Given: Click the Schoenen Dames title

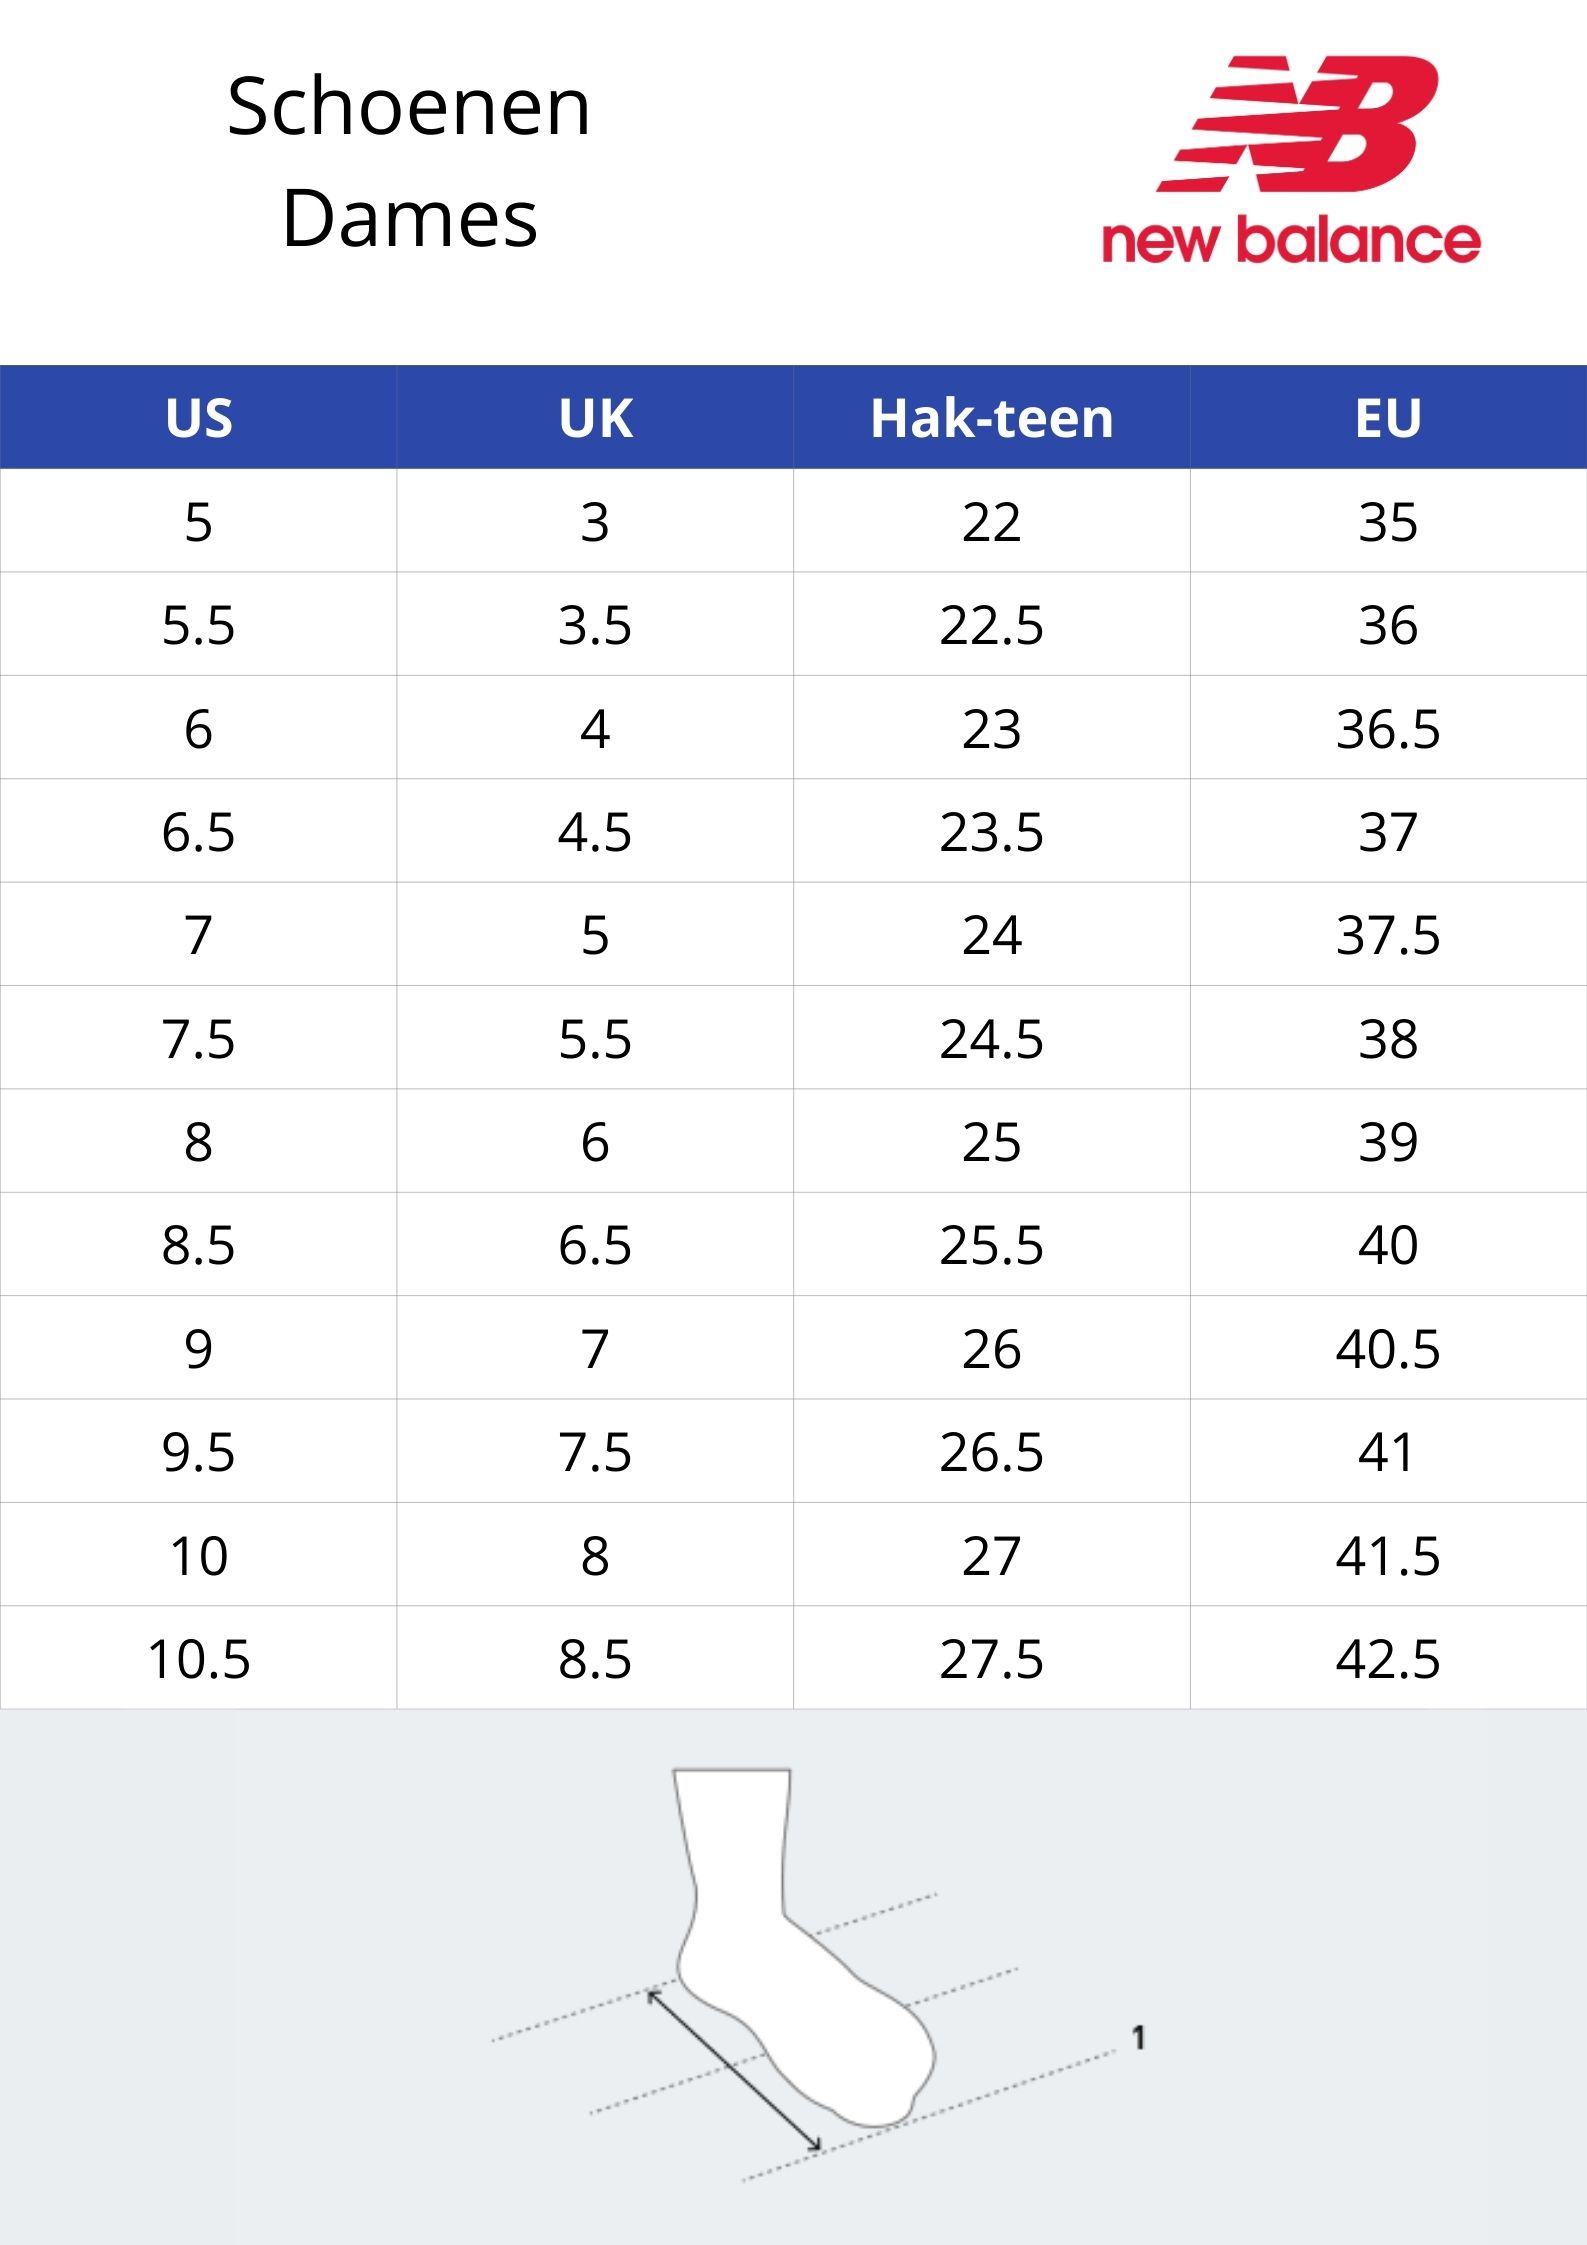Looking at the screenshot, I should click(409, 162).
